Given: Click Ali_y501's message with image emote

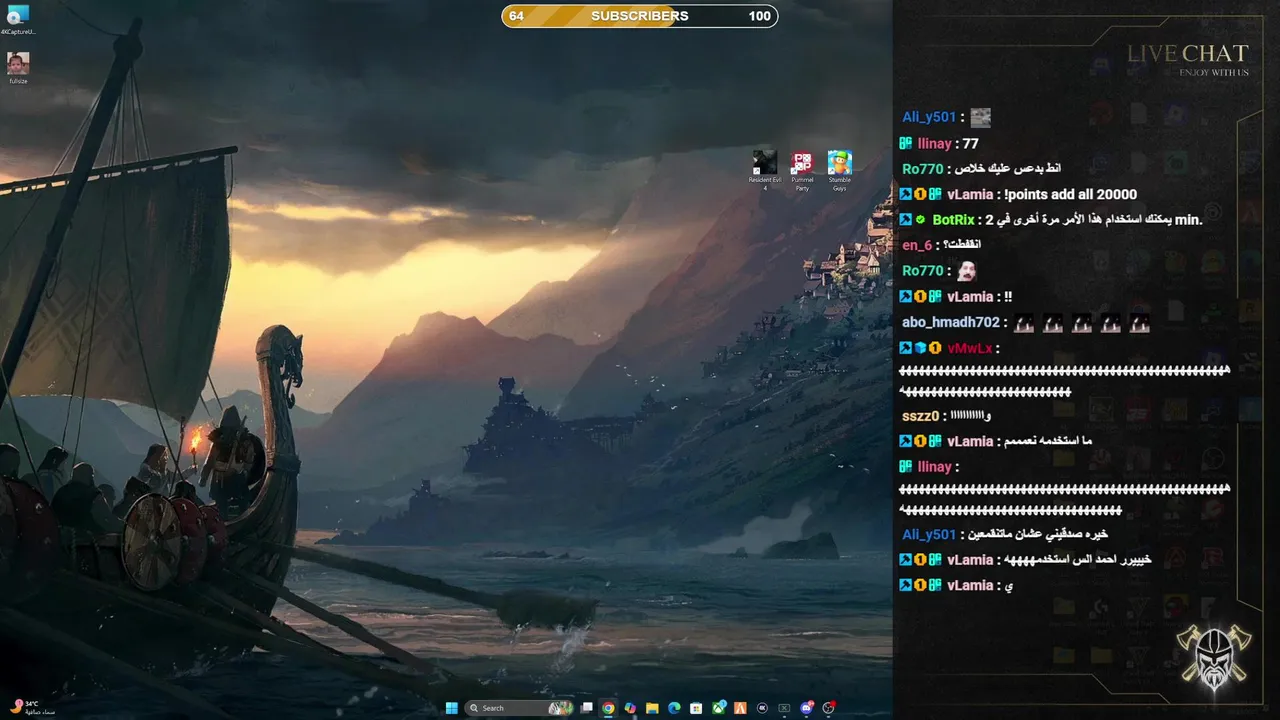Looking at the screenshot, I should (x=946, y=117).
